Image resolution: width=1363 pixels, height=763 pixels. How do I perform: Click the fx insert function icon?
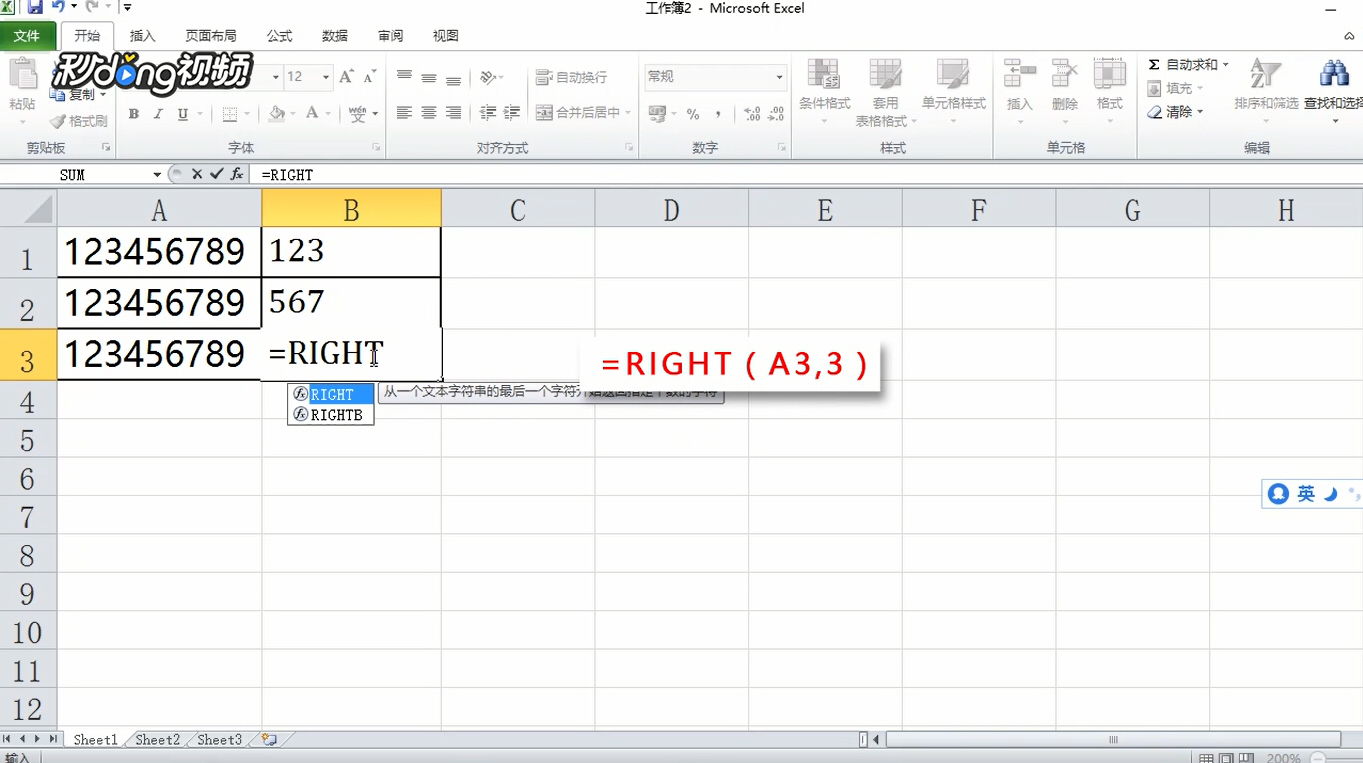click(237, 174)
